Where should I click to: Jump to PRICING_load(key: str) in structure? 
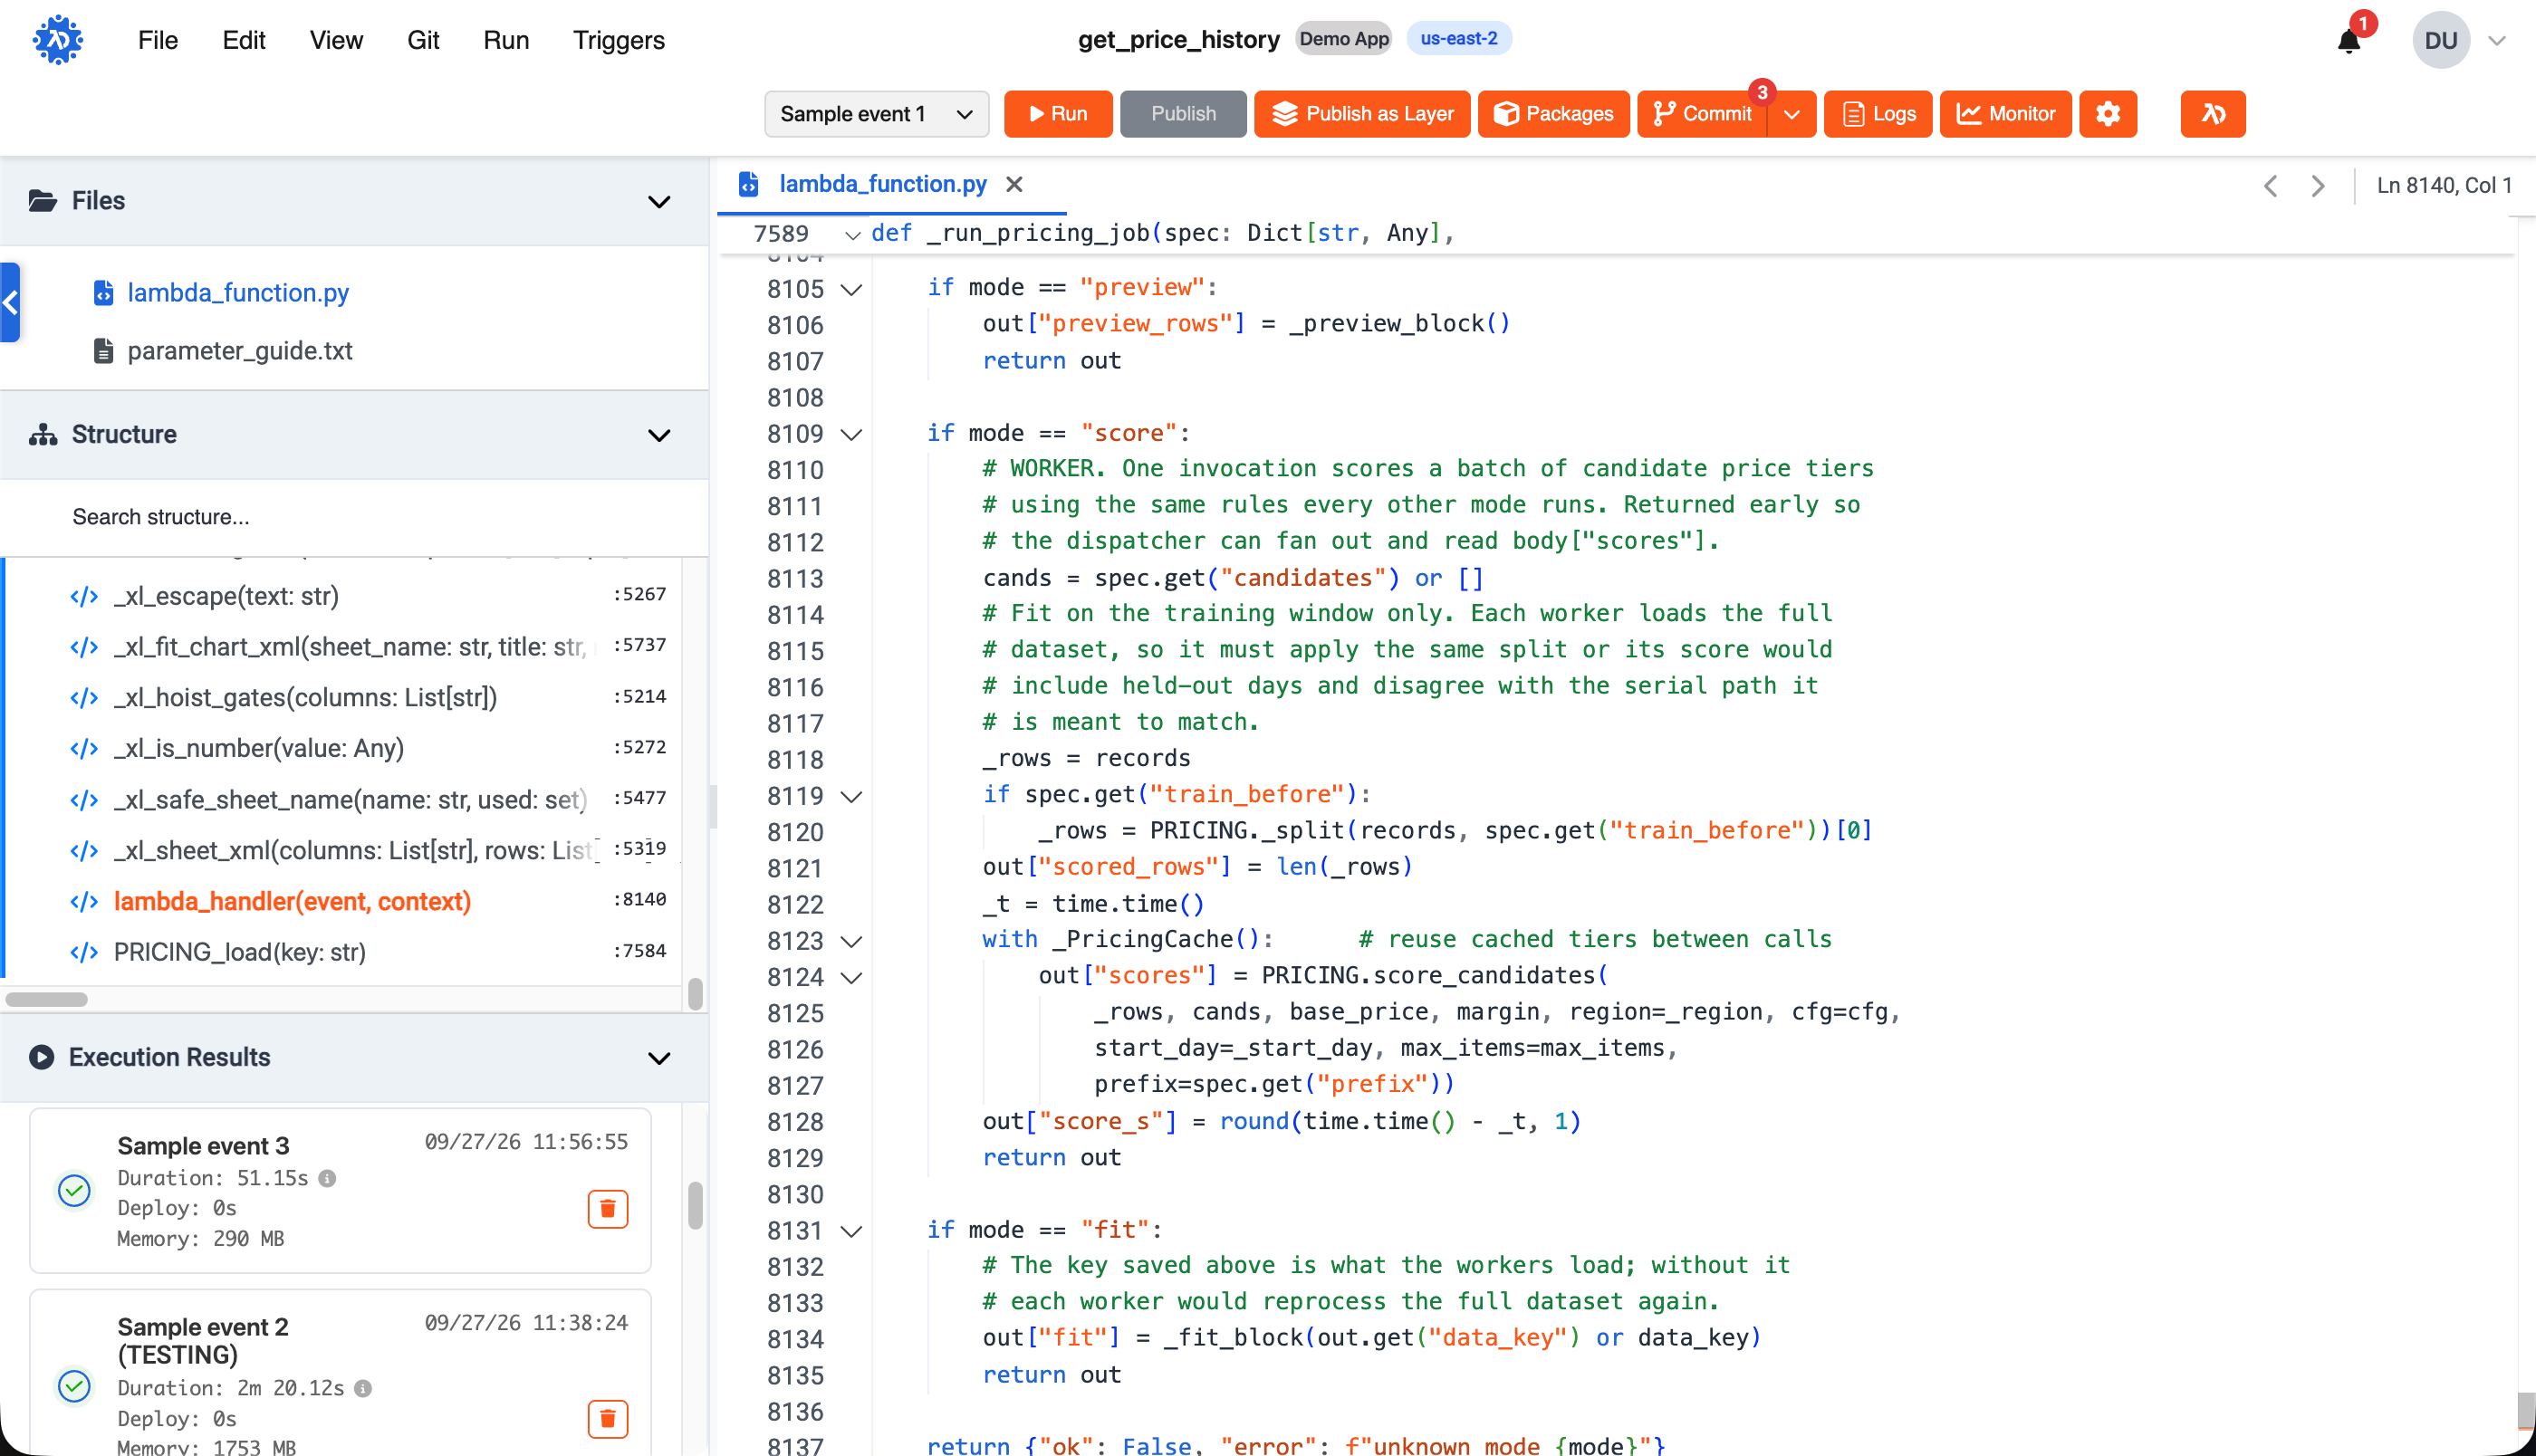tap(240, 952)
